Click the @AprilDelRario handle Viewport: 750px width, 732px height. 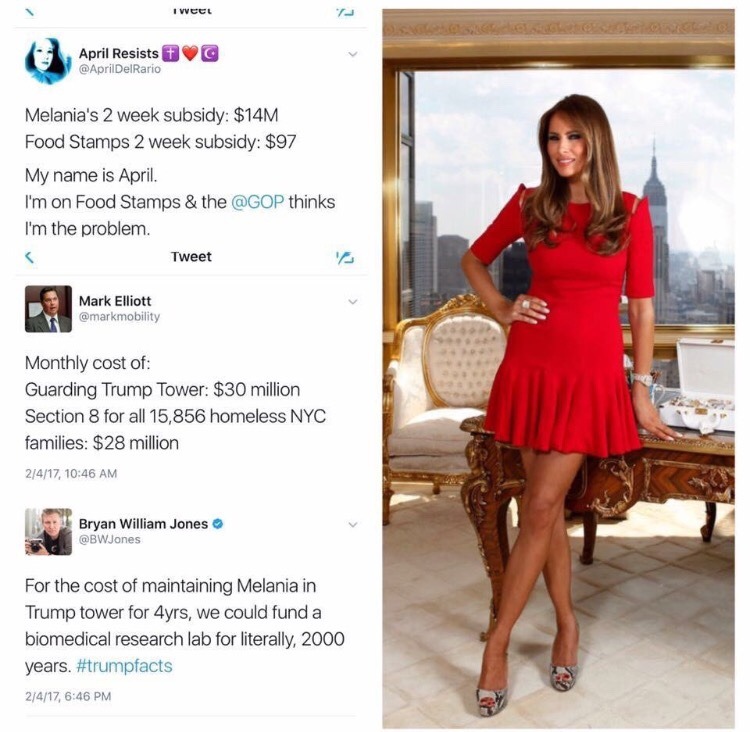pos(120,69)
